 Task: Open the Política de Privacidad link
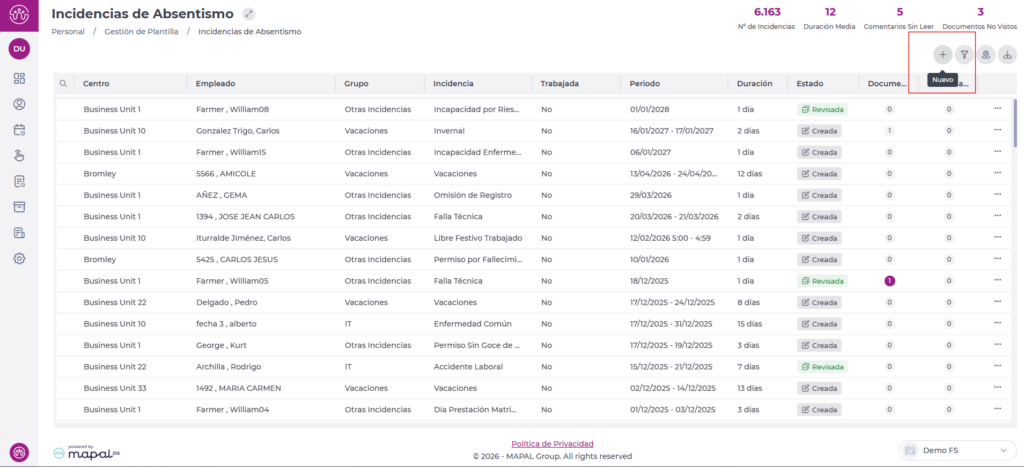[552, 443]
